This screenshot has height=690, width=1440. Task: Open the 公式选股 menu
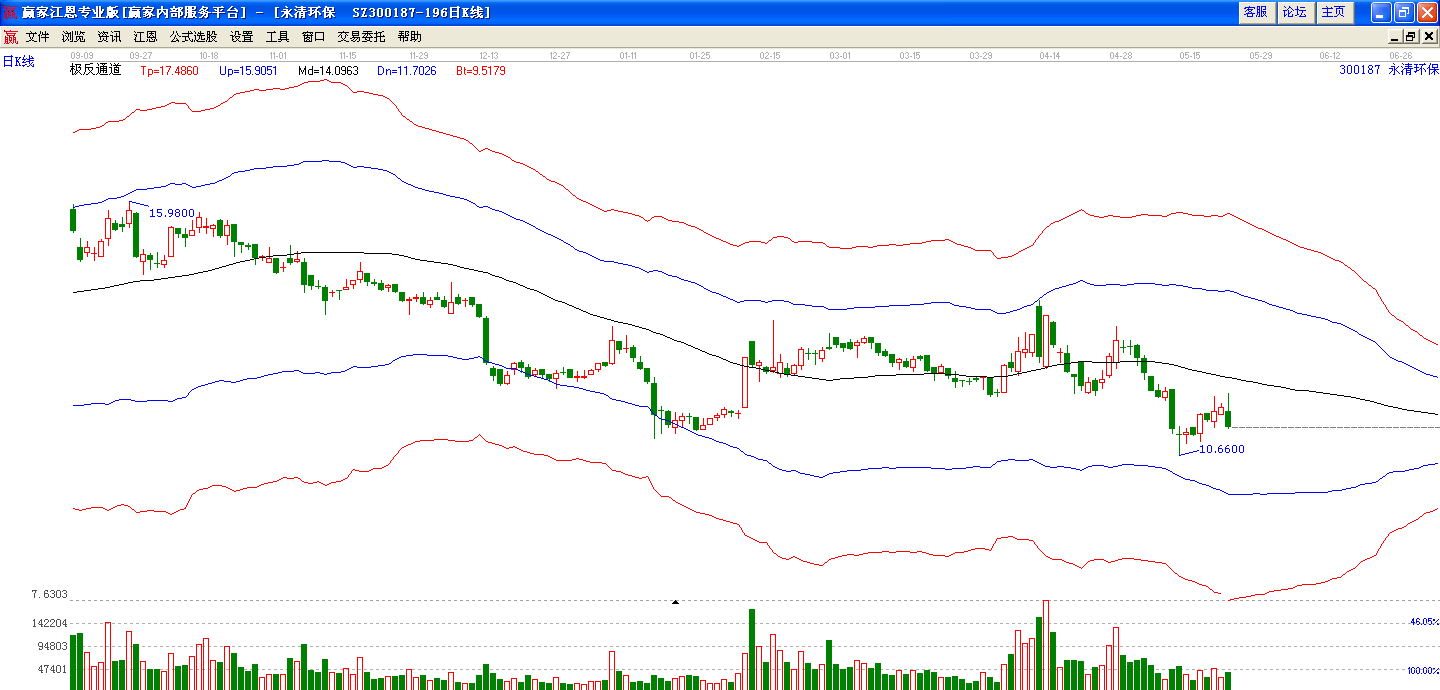point(193,37)
